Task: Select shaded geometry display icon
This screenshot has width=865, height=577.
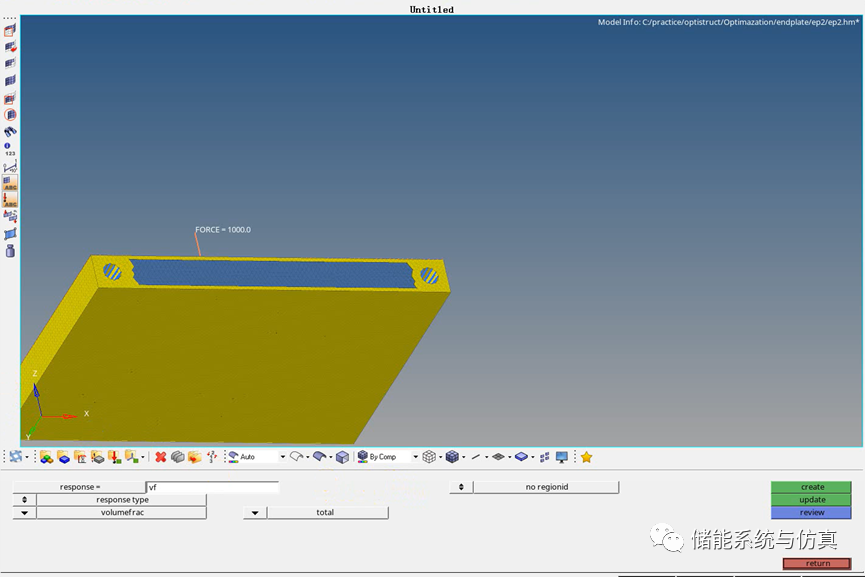Action: click(x=319, y=457)
